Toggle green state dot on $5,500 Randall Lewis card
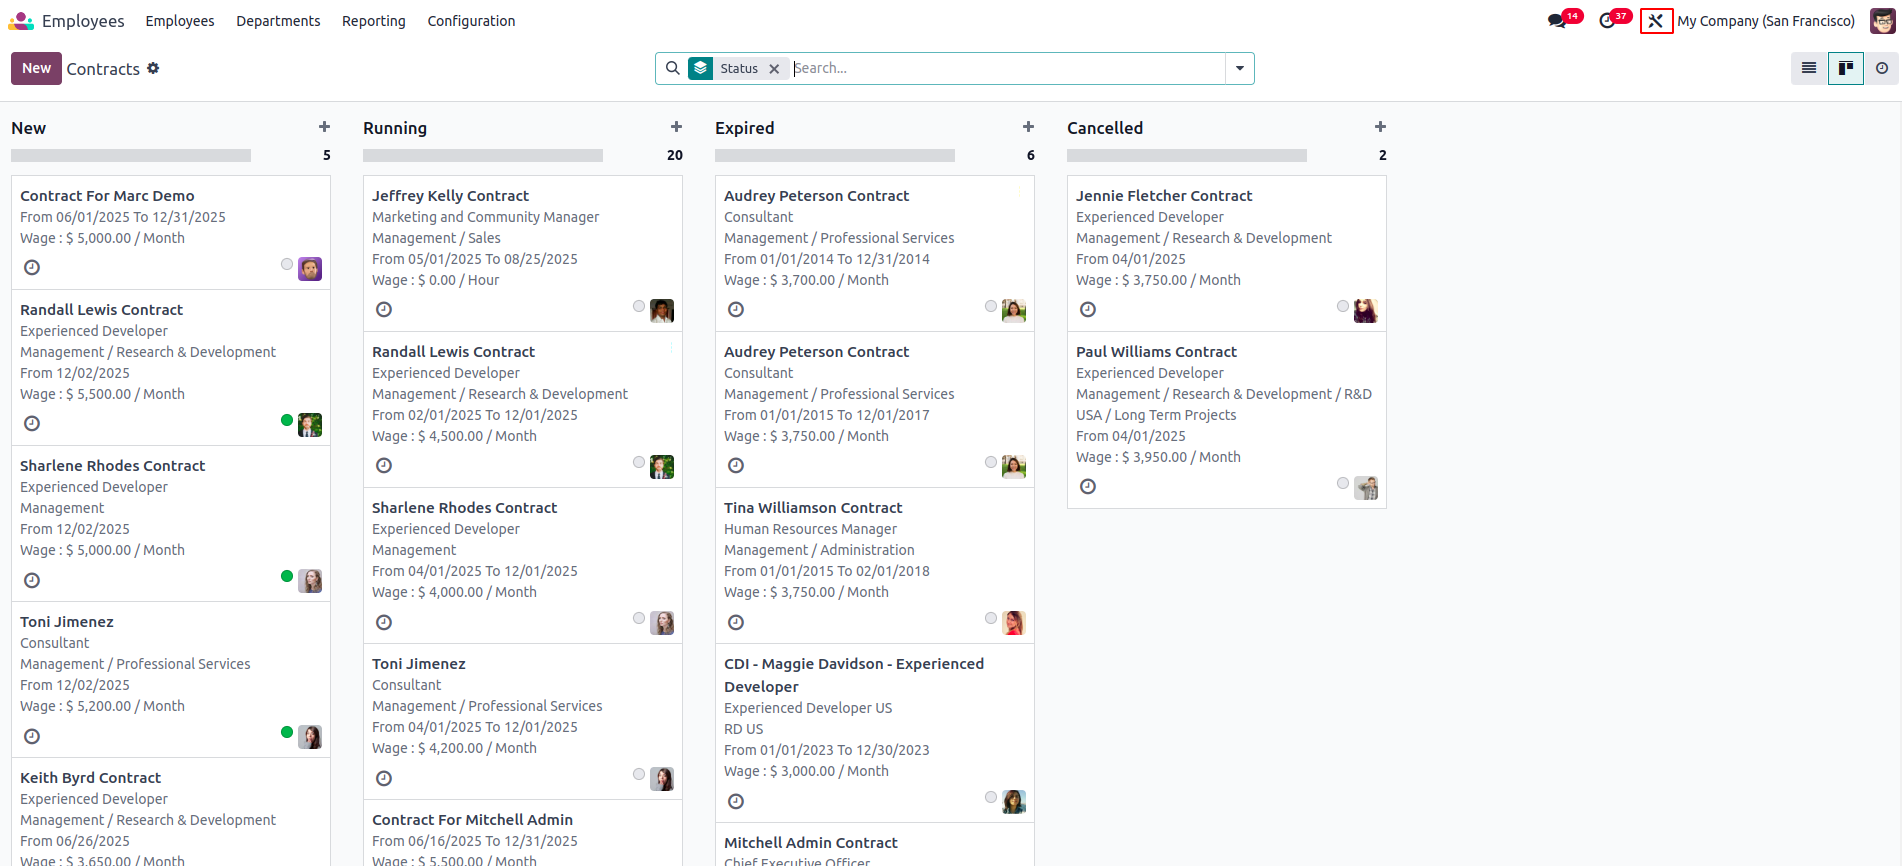The width and height of the screenshot is (1902, 866). pos(287,420)
